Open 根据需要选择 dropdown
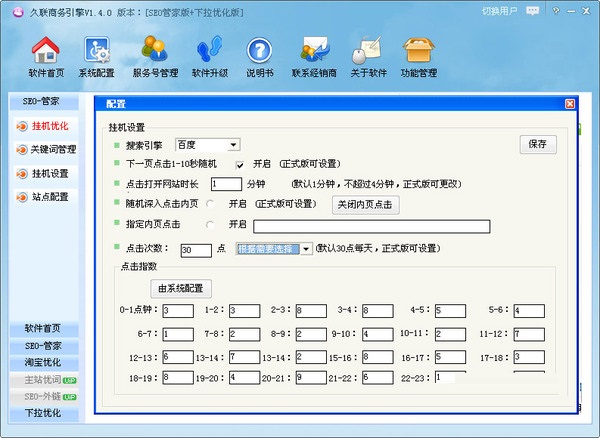The height and width of the screenshot is (438, 600). tap(274, 249)
